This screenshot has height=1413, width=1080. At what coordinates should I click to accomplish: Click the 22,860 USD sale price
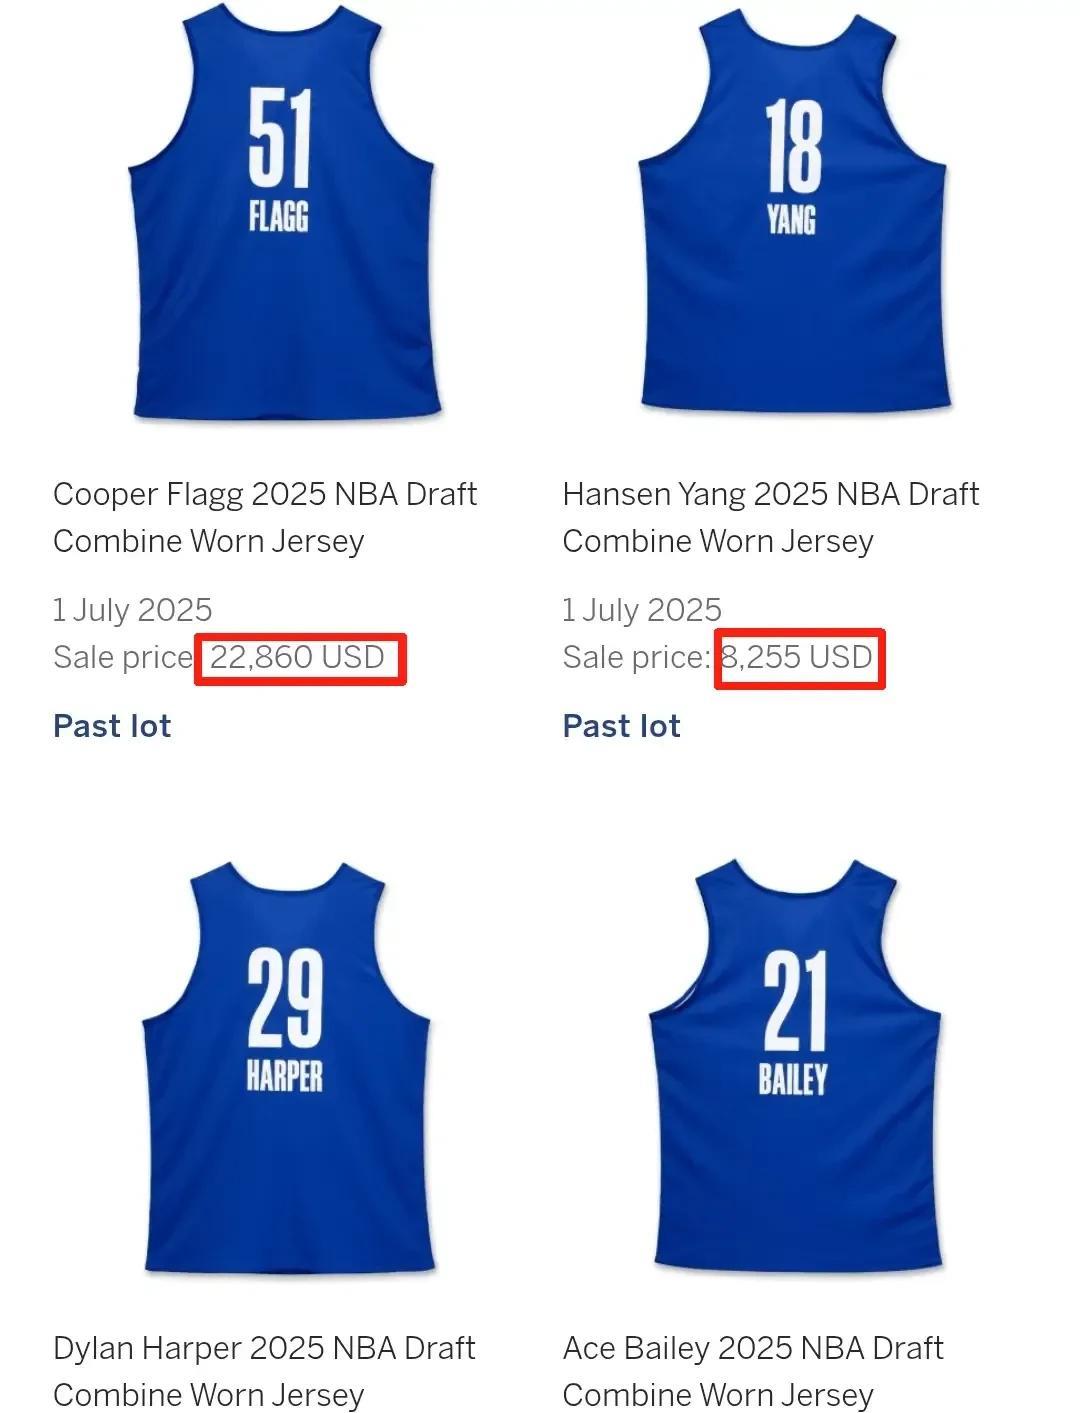point(297,657)
